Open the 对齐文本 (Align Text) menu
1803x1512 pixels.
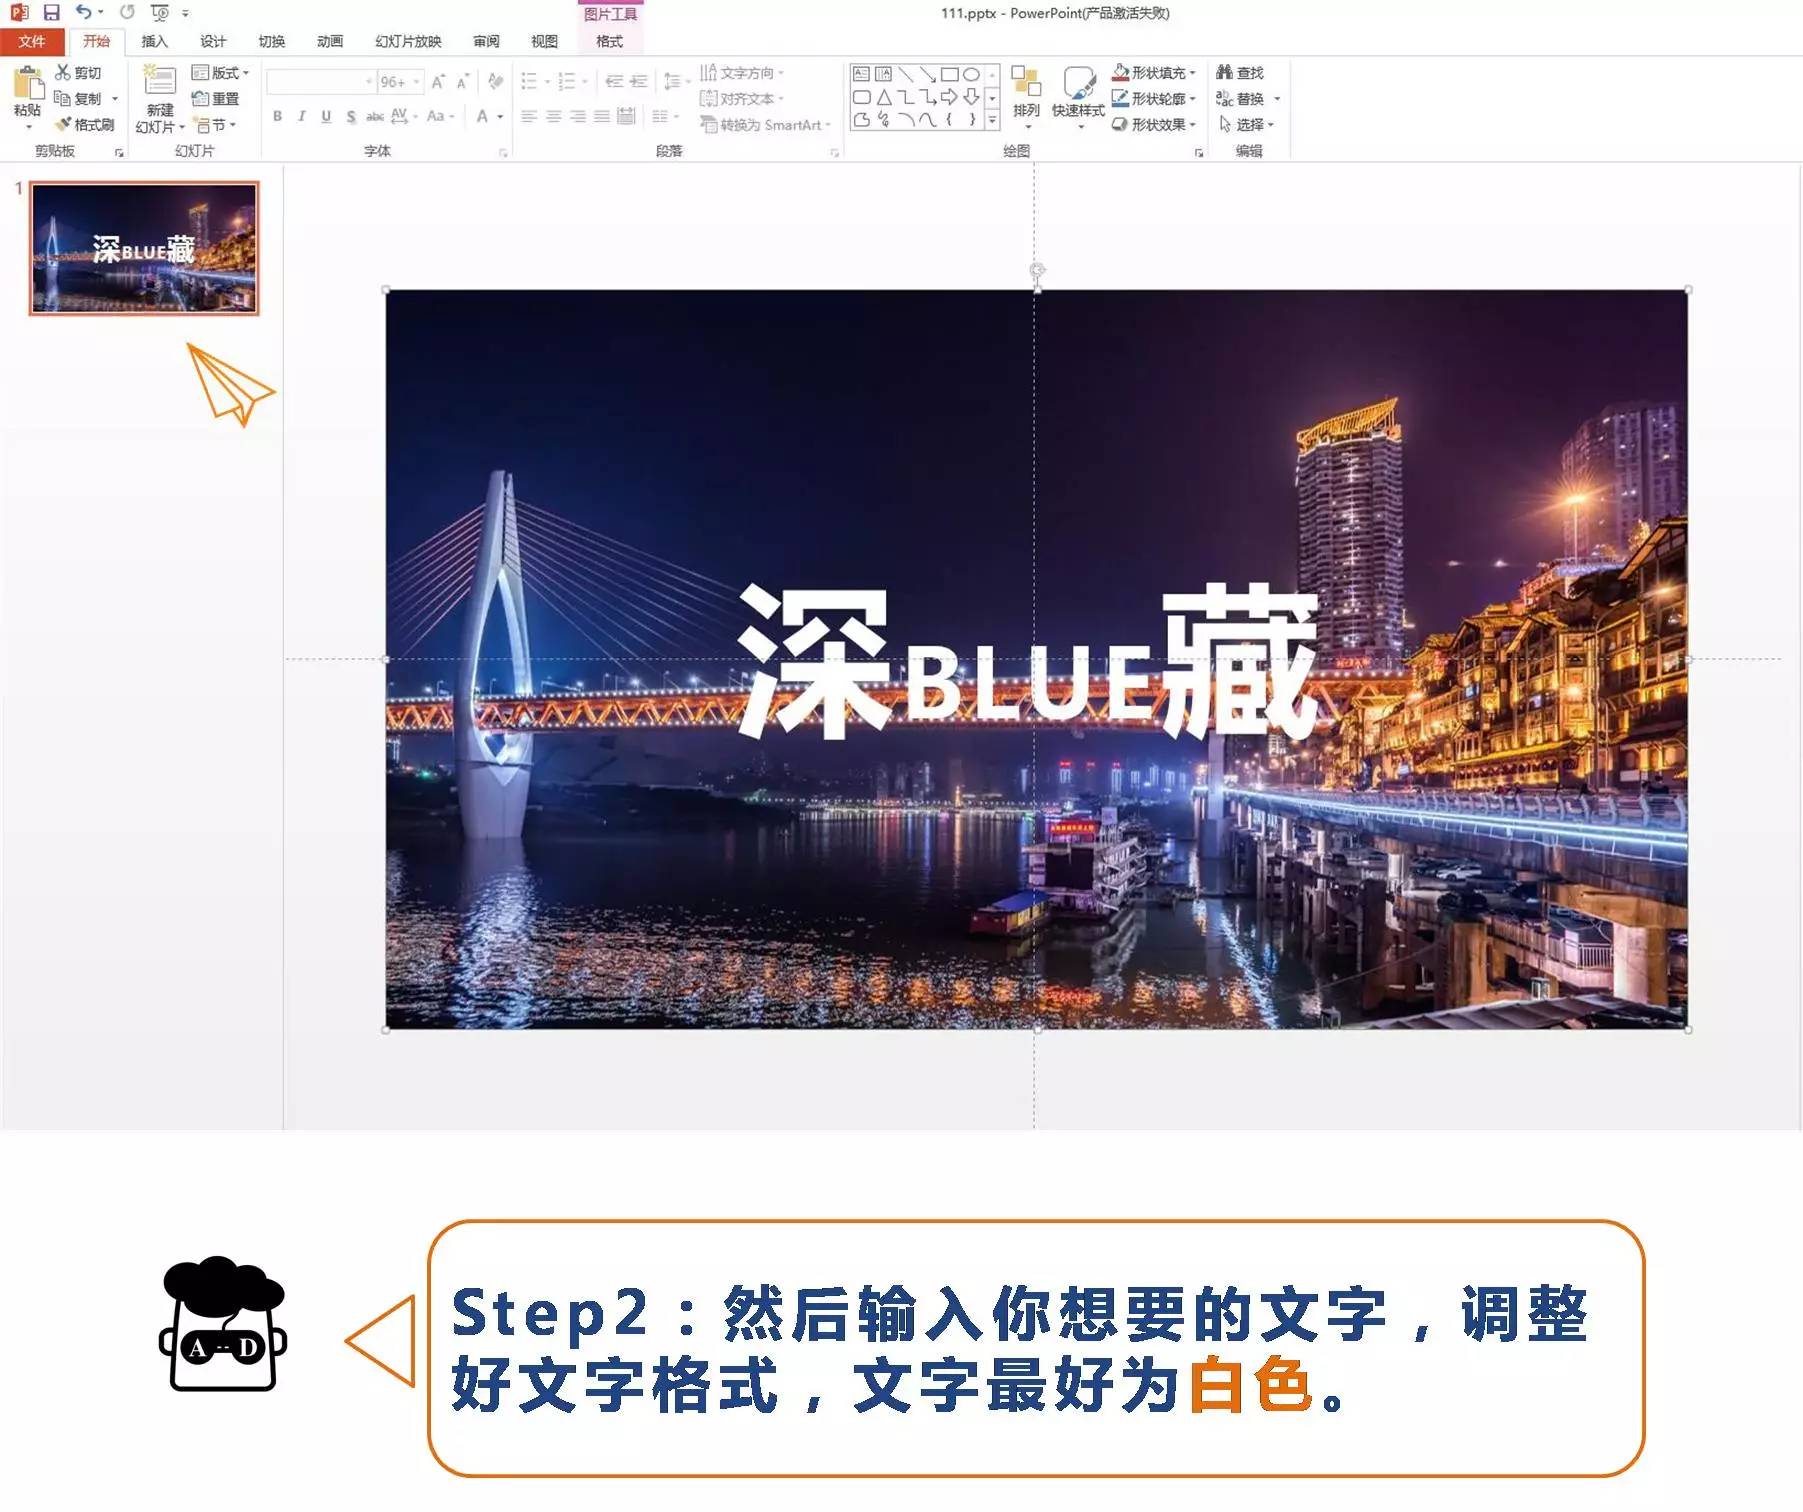(742, 98)
